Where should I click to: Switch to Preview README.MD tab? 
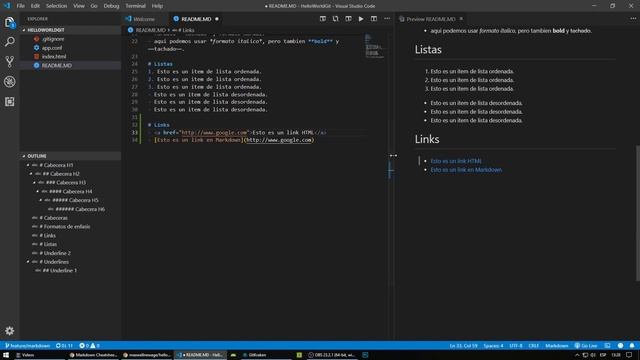coord(430,19)
